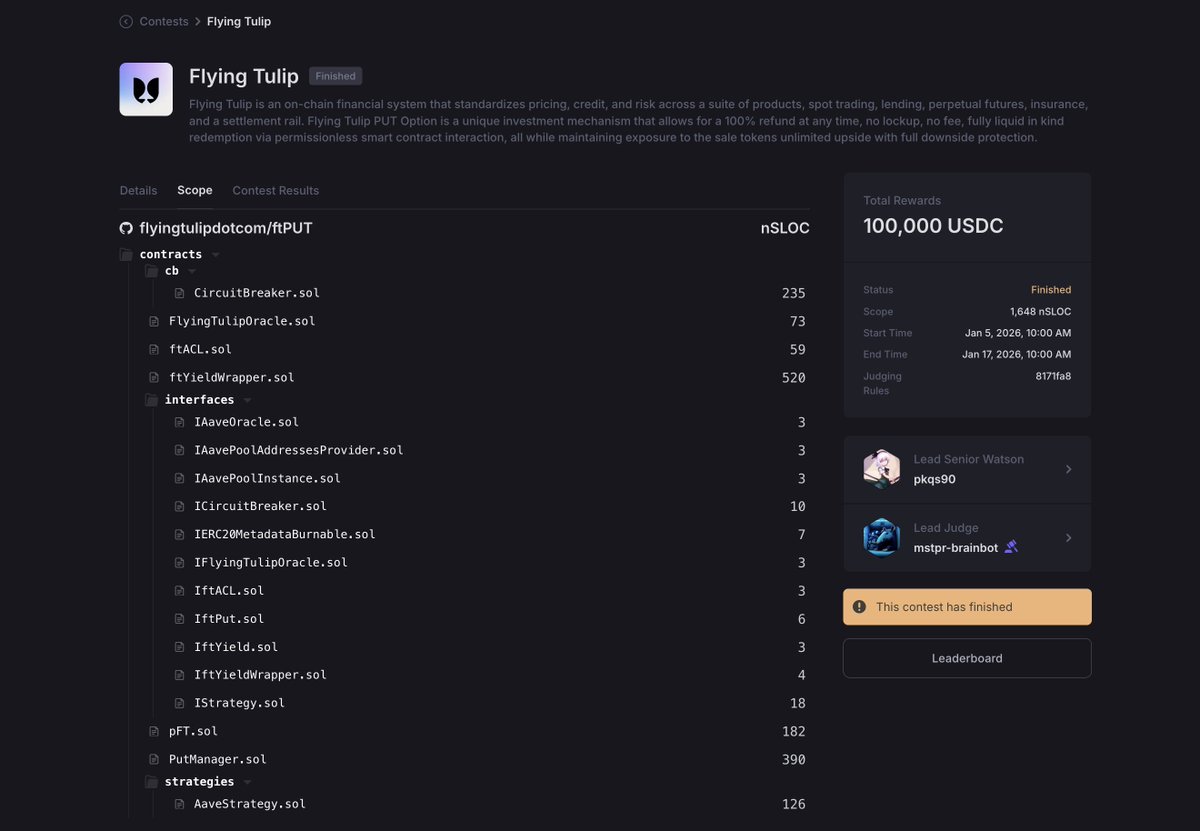Click the file icon for IAavePoolAddressesProvider.sol
This screenshot has height=831, width=1200.
[179, 450]
